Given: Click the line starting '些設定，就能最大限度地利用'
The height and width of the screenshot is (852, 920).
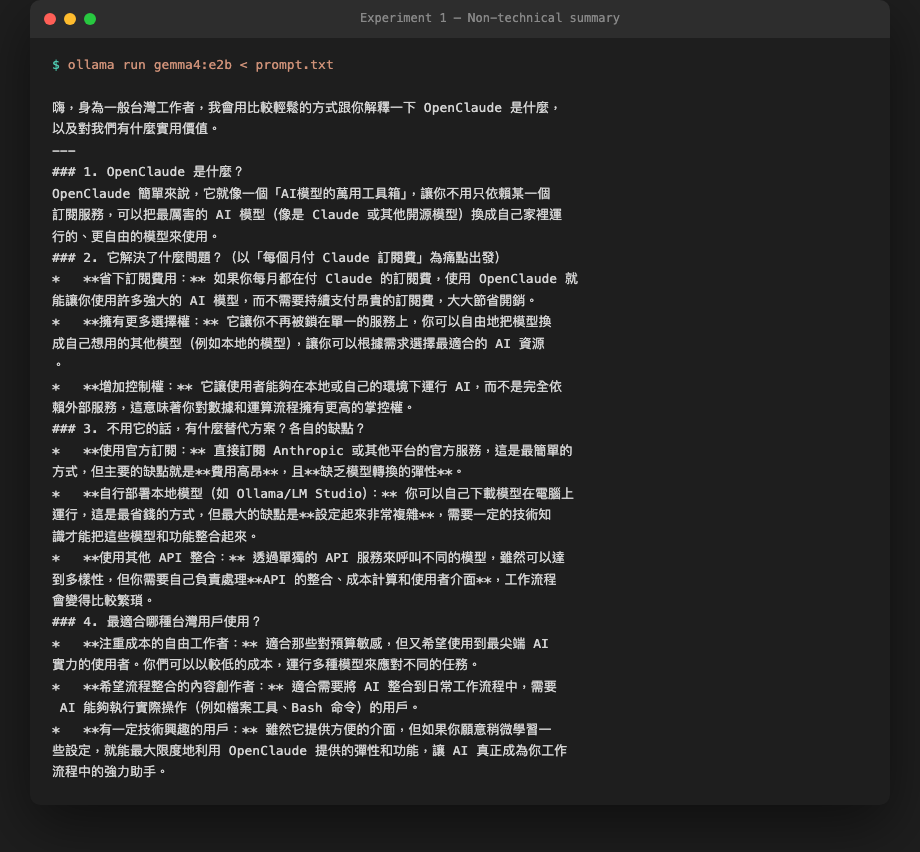Looking at the screenshot, I should pyautogui.click(x=309, y=750).
